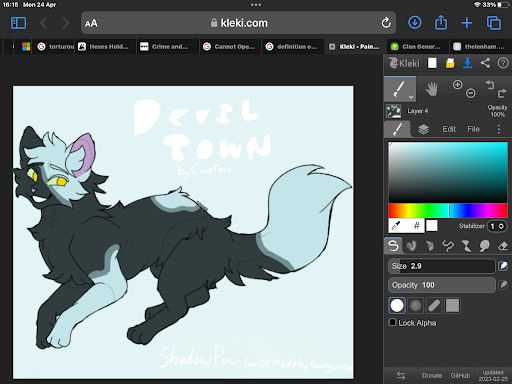Click the Layer 4 thumbnail preview
The width and height of the screenshot is (512, 384).
394,111
